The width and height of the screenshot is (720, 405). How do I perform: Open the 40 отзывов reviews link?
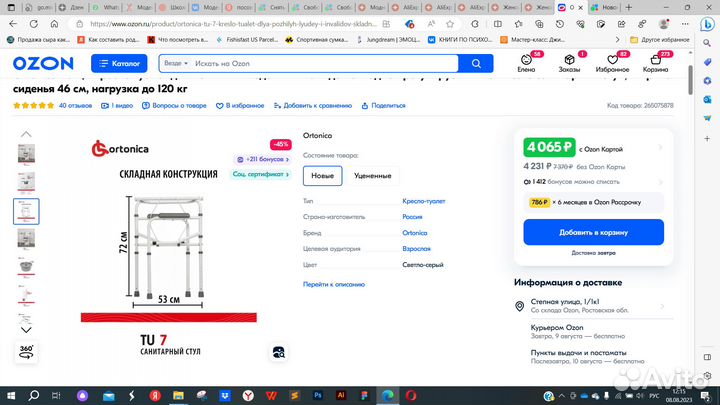pyautogui.click(x=75, y=106)
